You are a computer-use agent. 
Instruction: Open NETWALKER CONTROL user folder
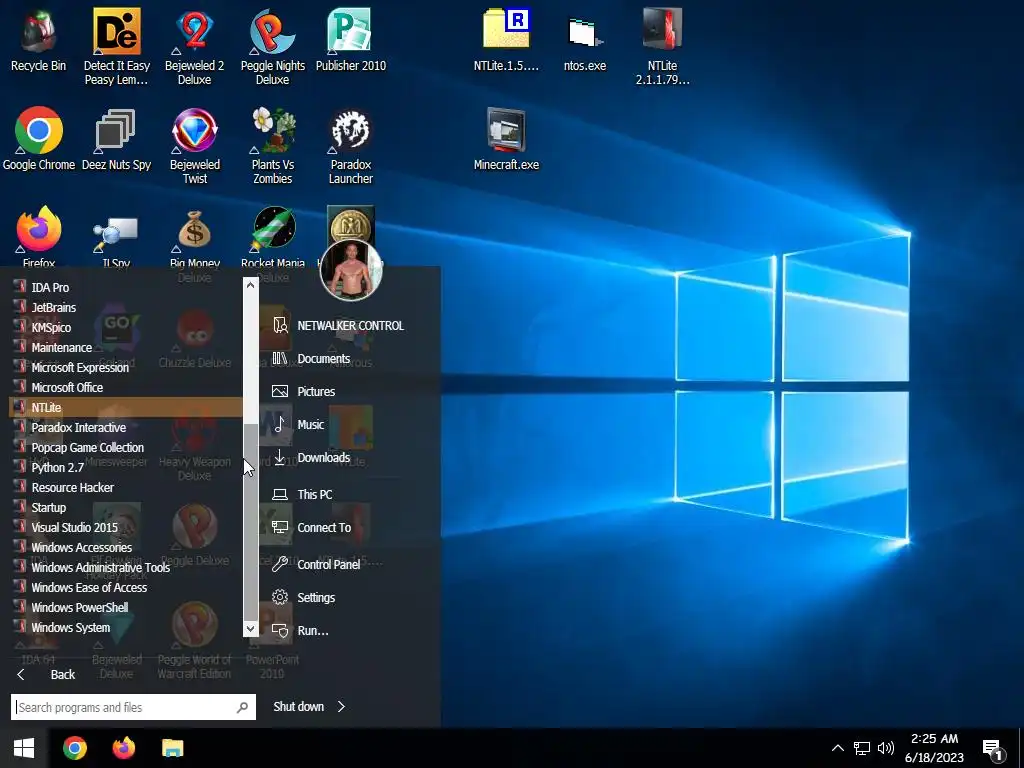(338, 325)
